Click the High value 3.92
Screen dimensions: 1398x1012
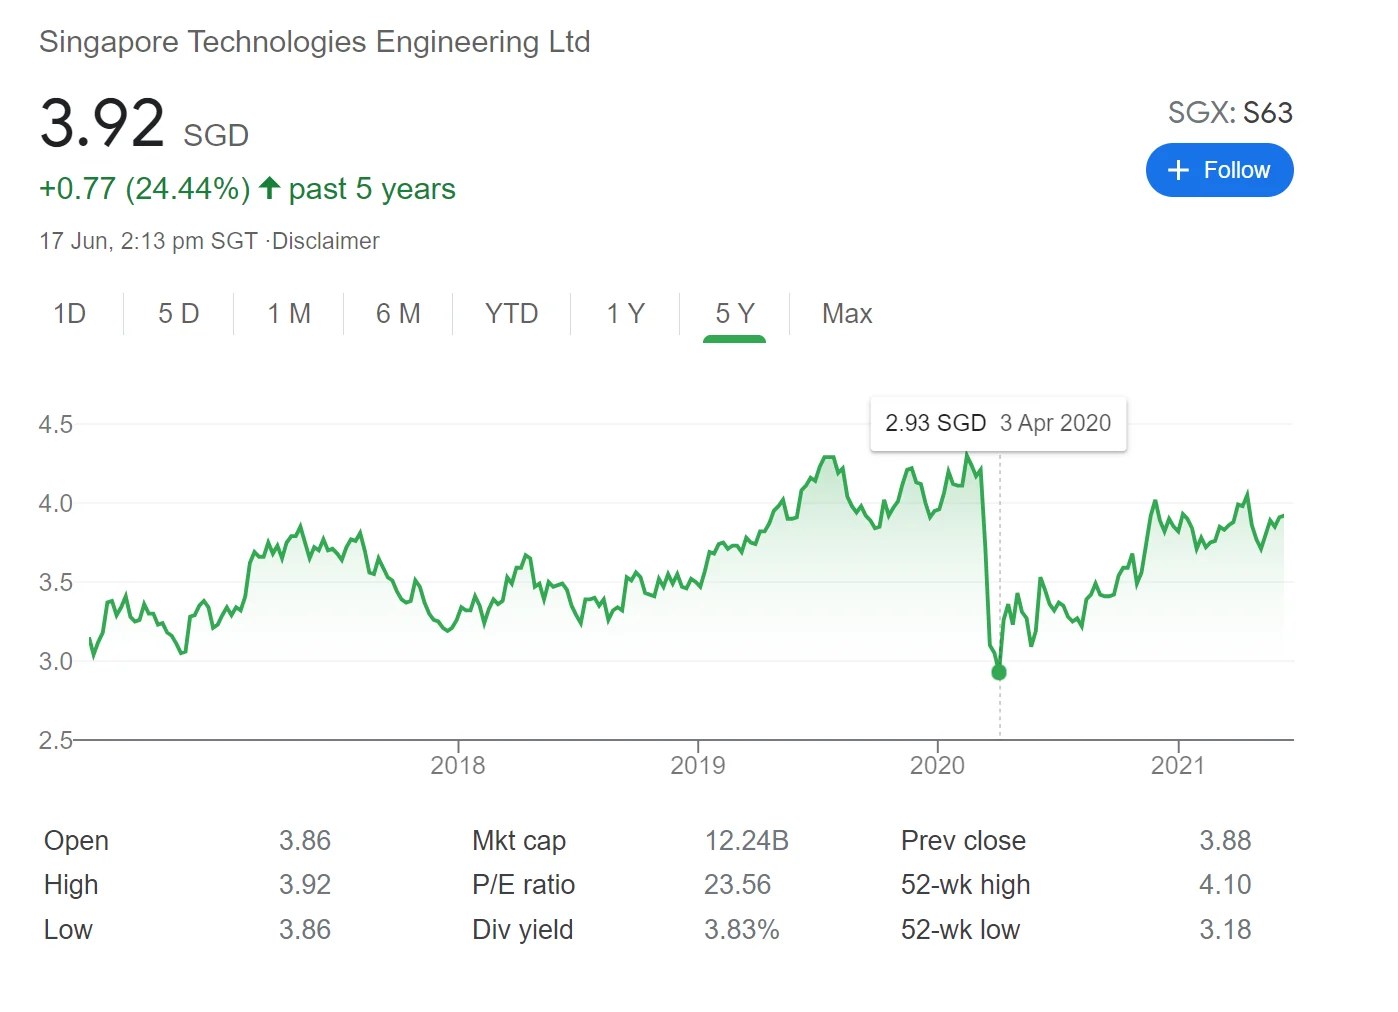305,885
